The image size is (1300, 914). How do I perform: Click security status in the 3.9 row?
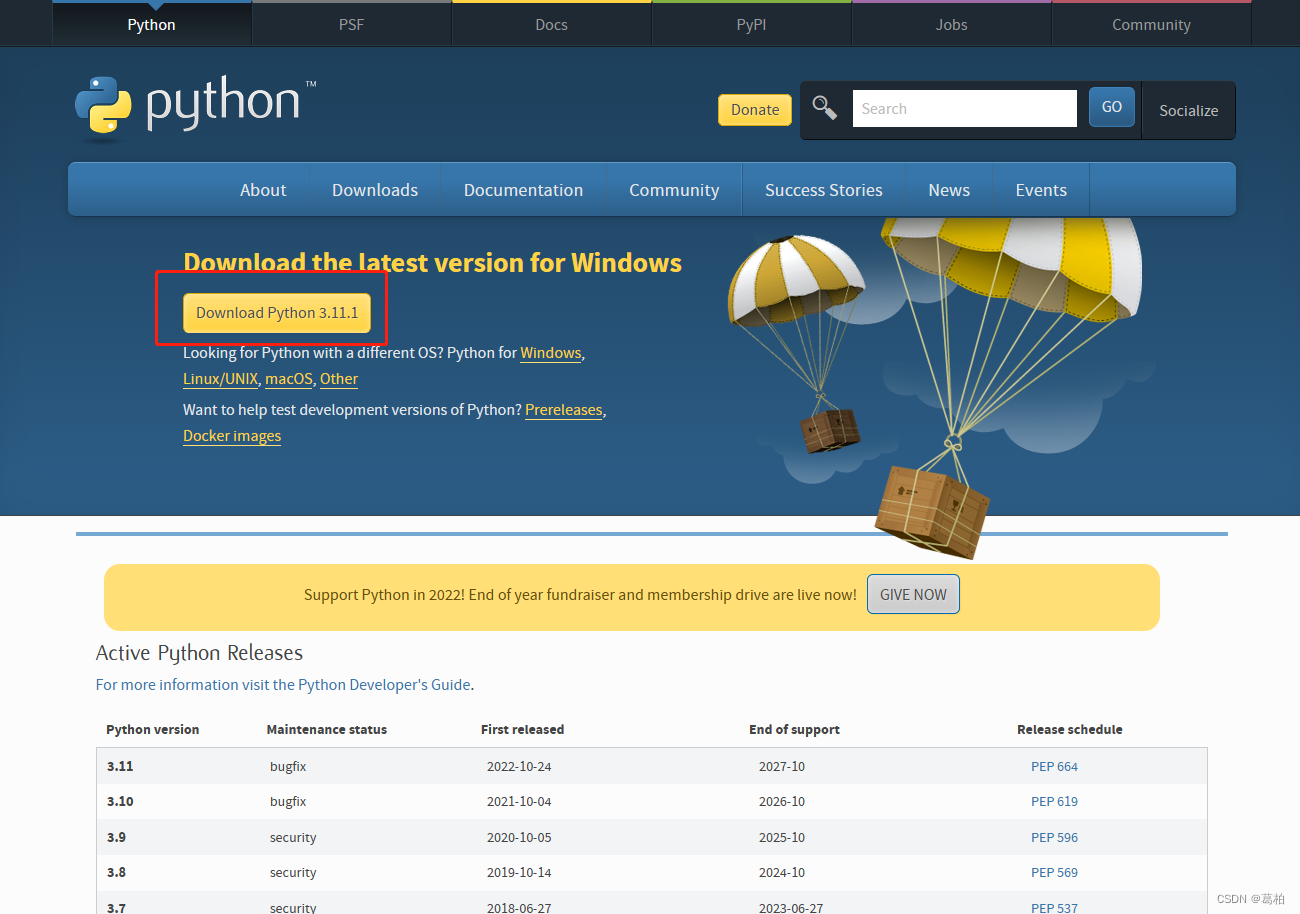pos(293,838)
